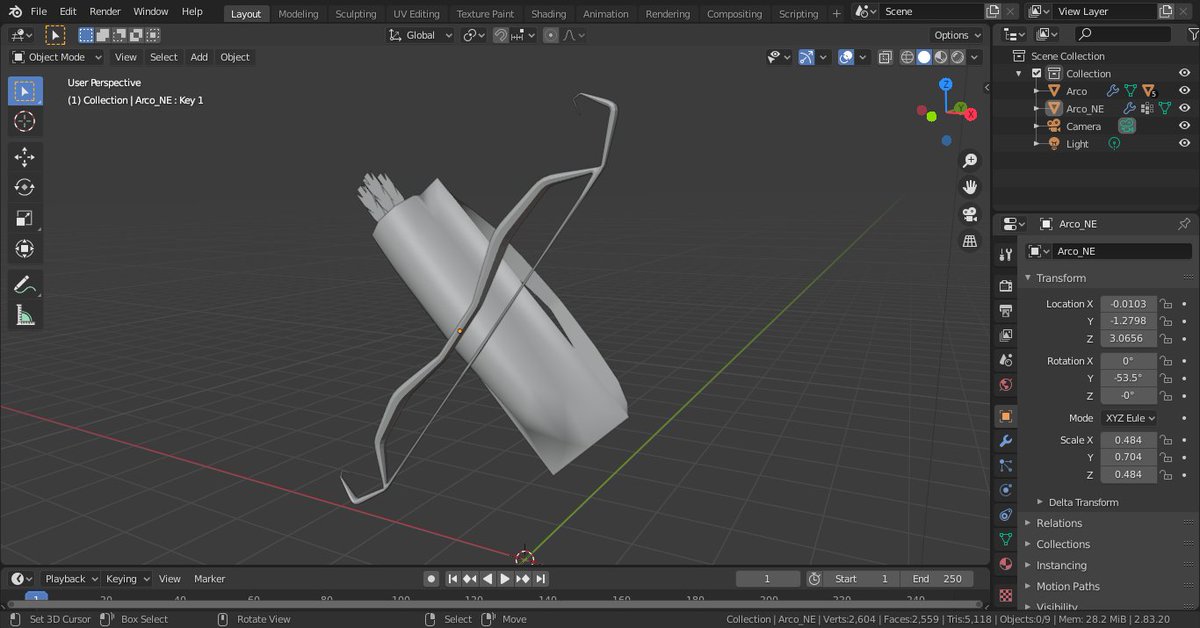Uncheck the Collection checkbox in the outliner
Viewport: 1200px width, 628px height.
click(1037, 73)
